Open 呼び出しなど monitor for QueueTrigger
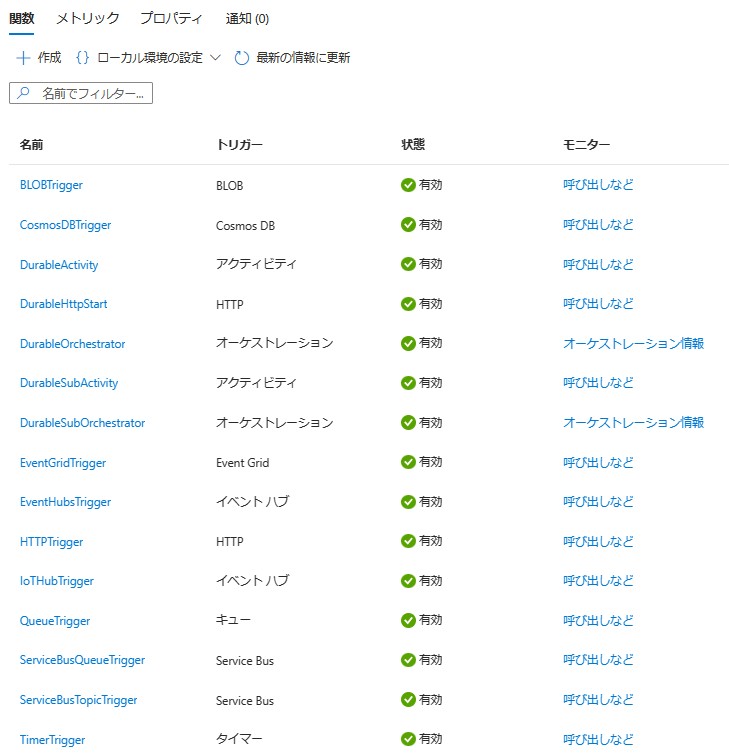729x753 pixels. [598, 620]
